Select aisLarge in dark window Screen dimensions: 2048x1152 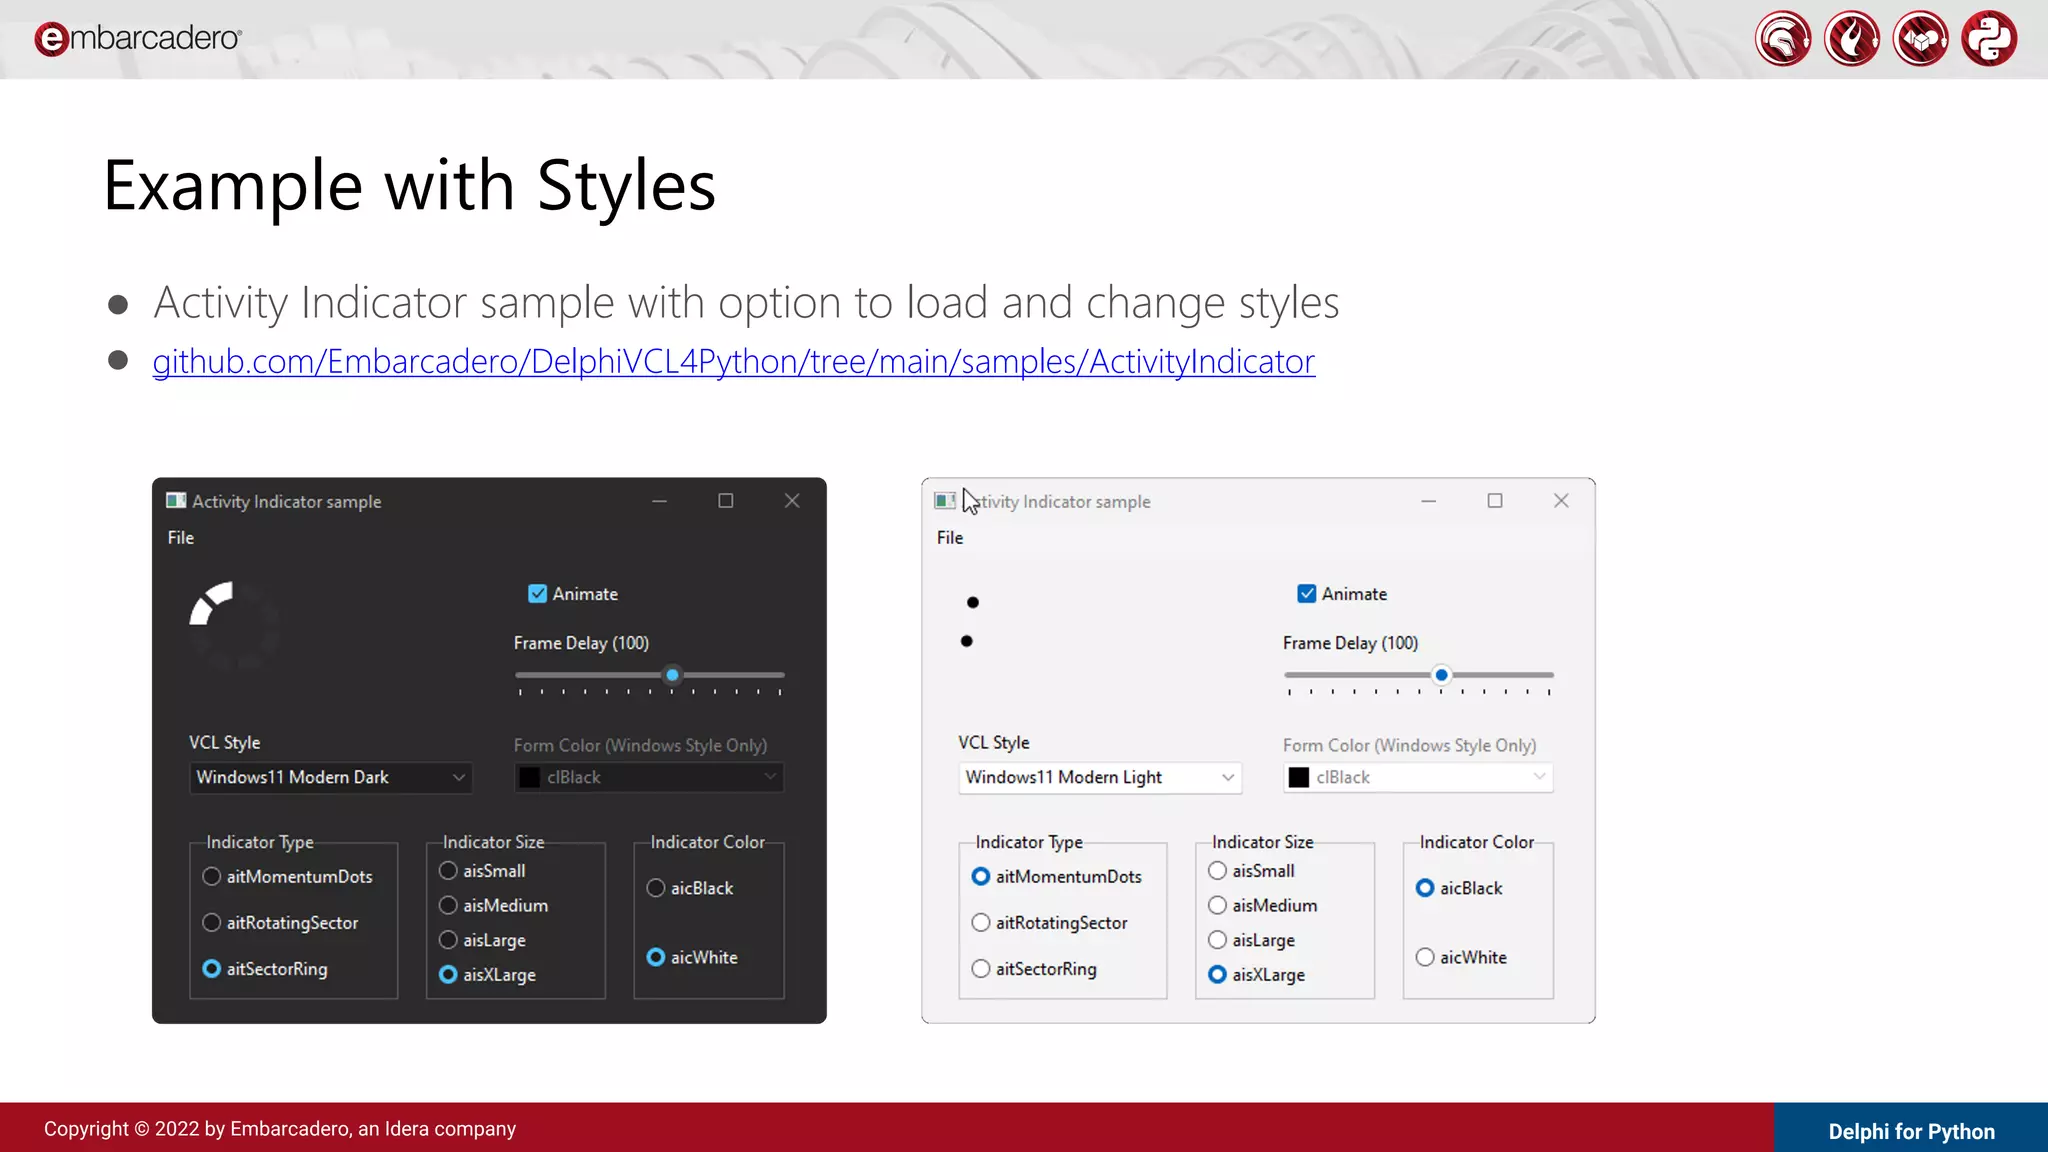(x=482, y=940)
